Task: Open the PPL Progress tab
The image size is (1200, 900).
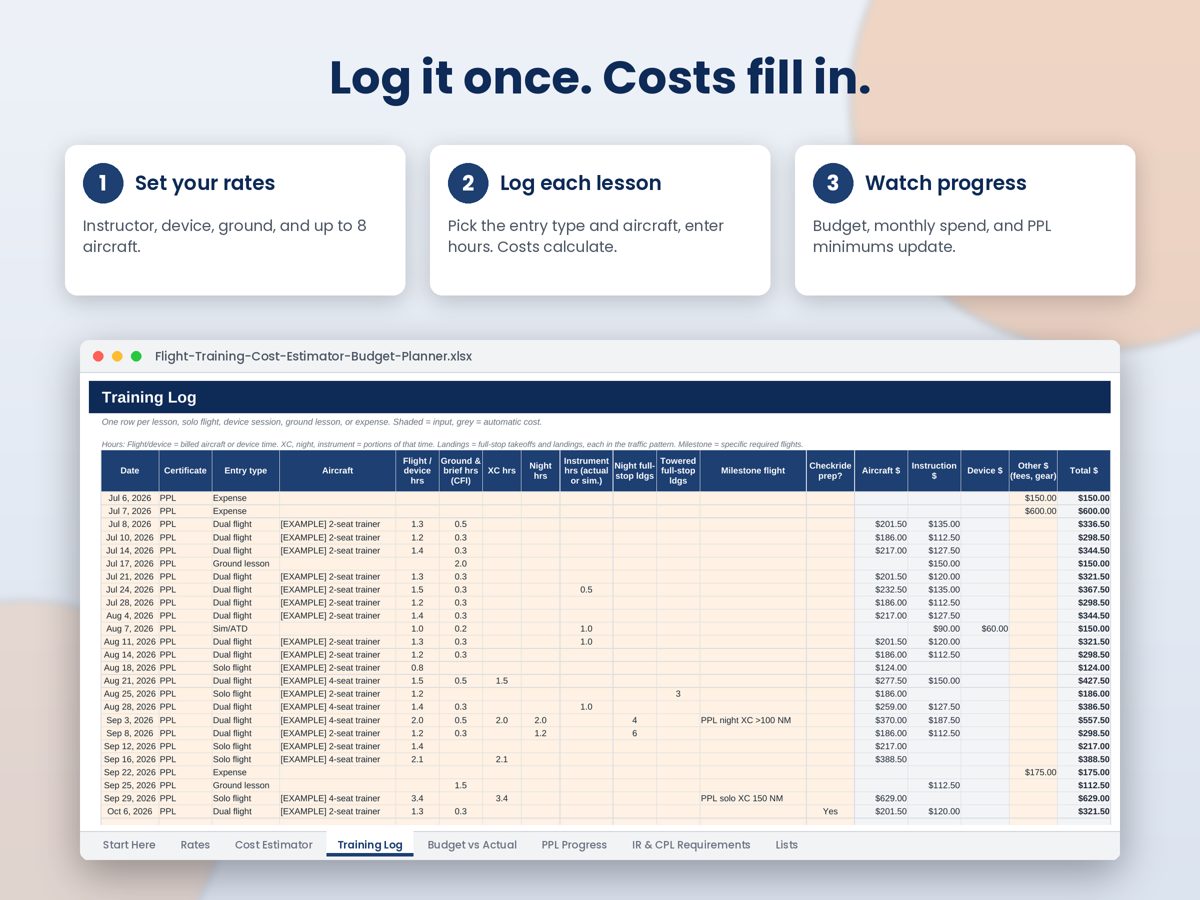Action: tap(574, 845)
